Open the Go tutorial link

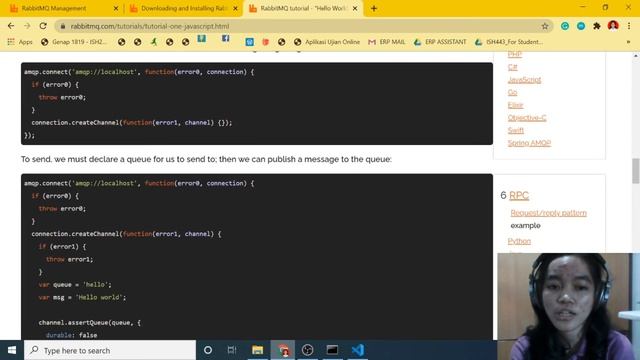pos(512,92)
